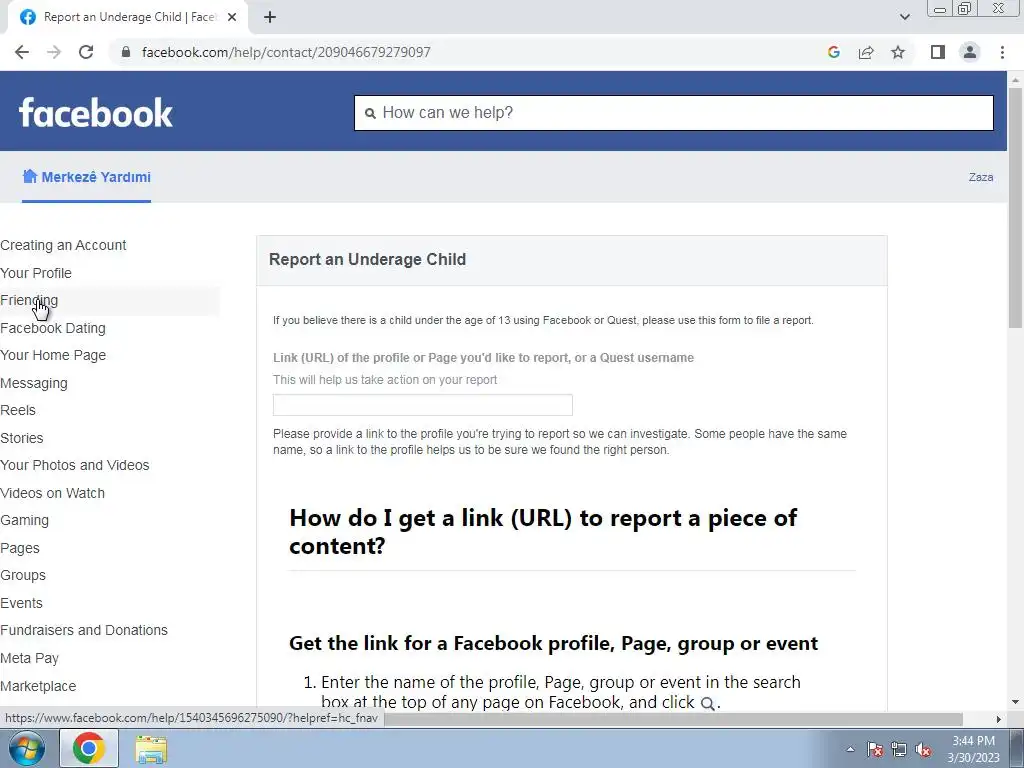Click the Action Center flag icon
The height and width of the screenshot is (768, 1024).
[x=874, y=749]
